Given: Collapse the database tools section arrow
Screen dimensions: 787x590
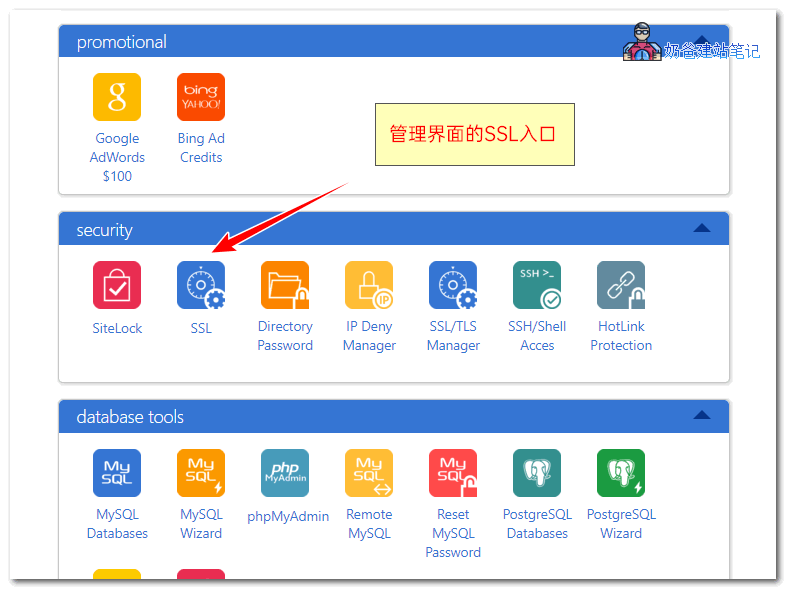Looking at the screenshot, I should coord(702,415).
